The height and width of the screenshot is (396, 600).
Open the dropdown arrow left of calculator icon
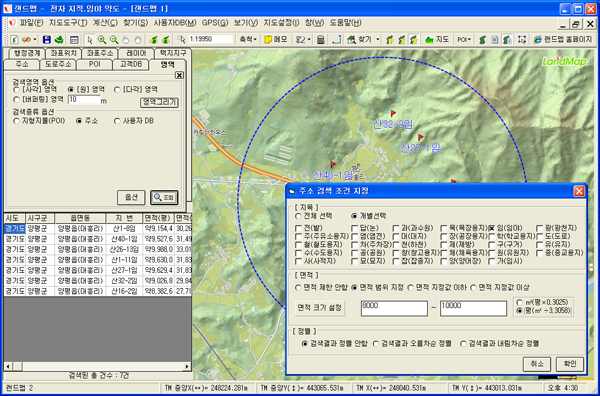pos(308,40)
